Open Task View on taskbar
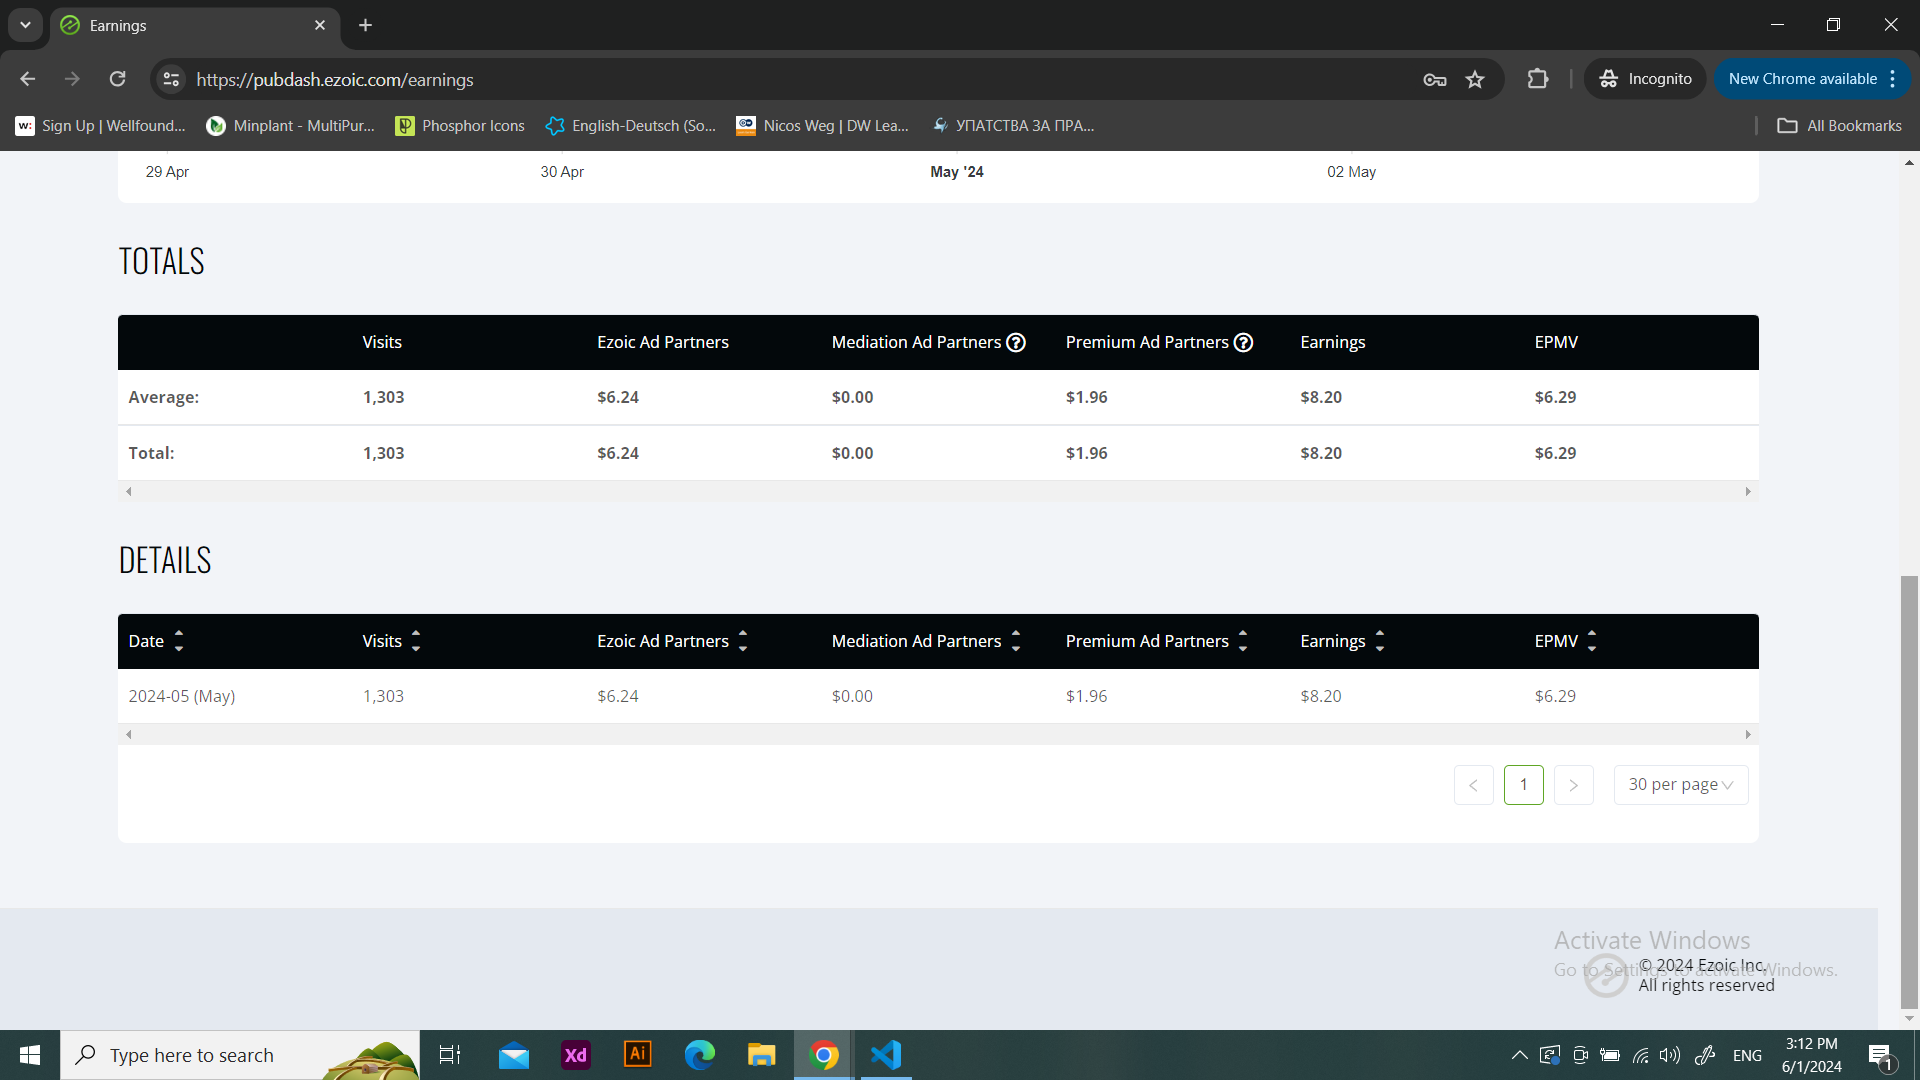Image resolution: width=1920 pixels, height=1080 pixels. (x=450, y=1055)
